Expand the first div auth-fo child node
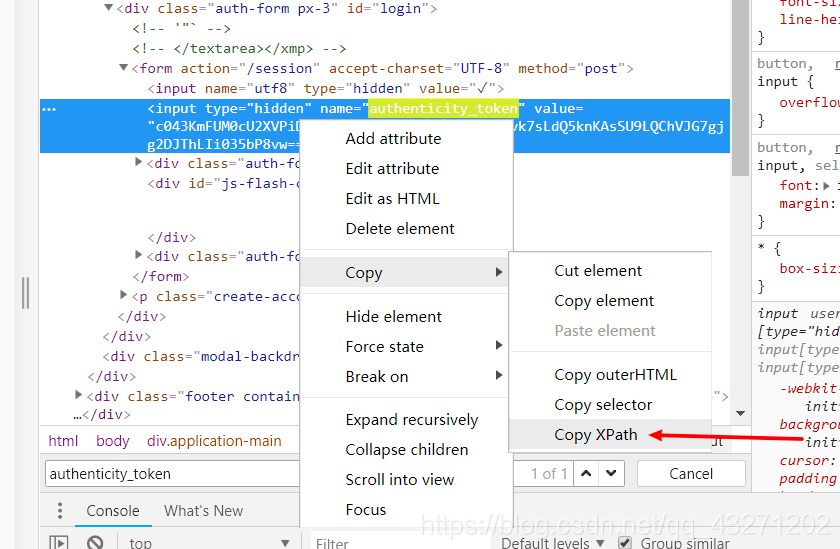Screen dimensions: 840x549 click(138, 162)
